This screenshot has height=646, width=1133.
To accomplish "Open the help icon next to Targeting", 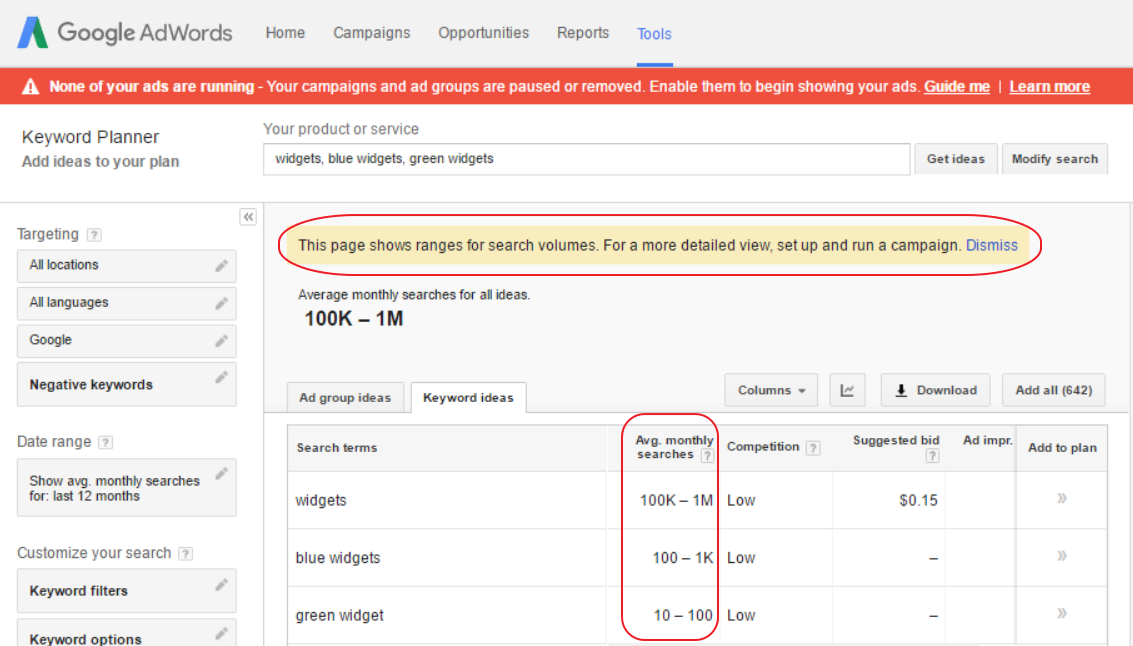I will tap(94, 234).
